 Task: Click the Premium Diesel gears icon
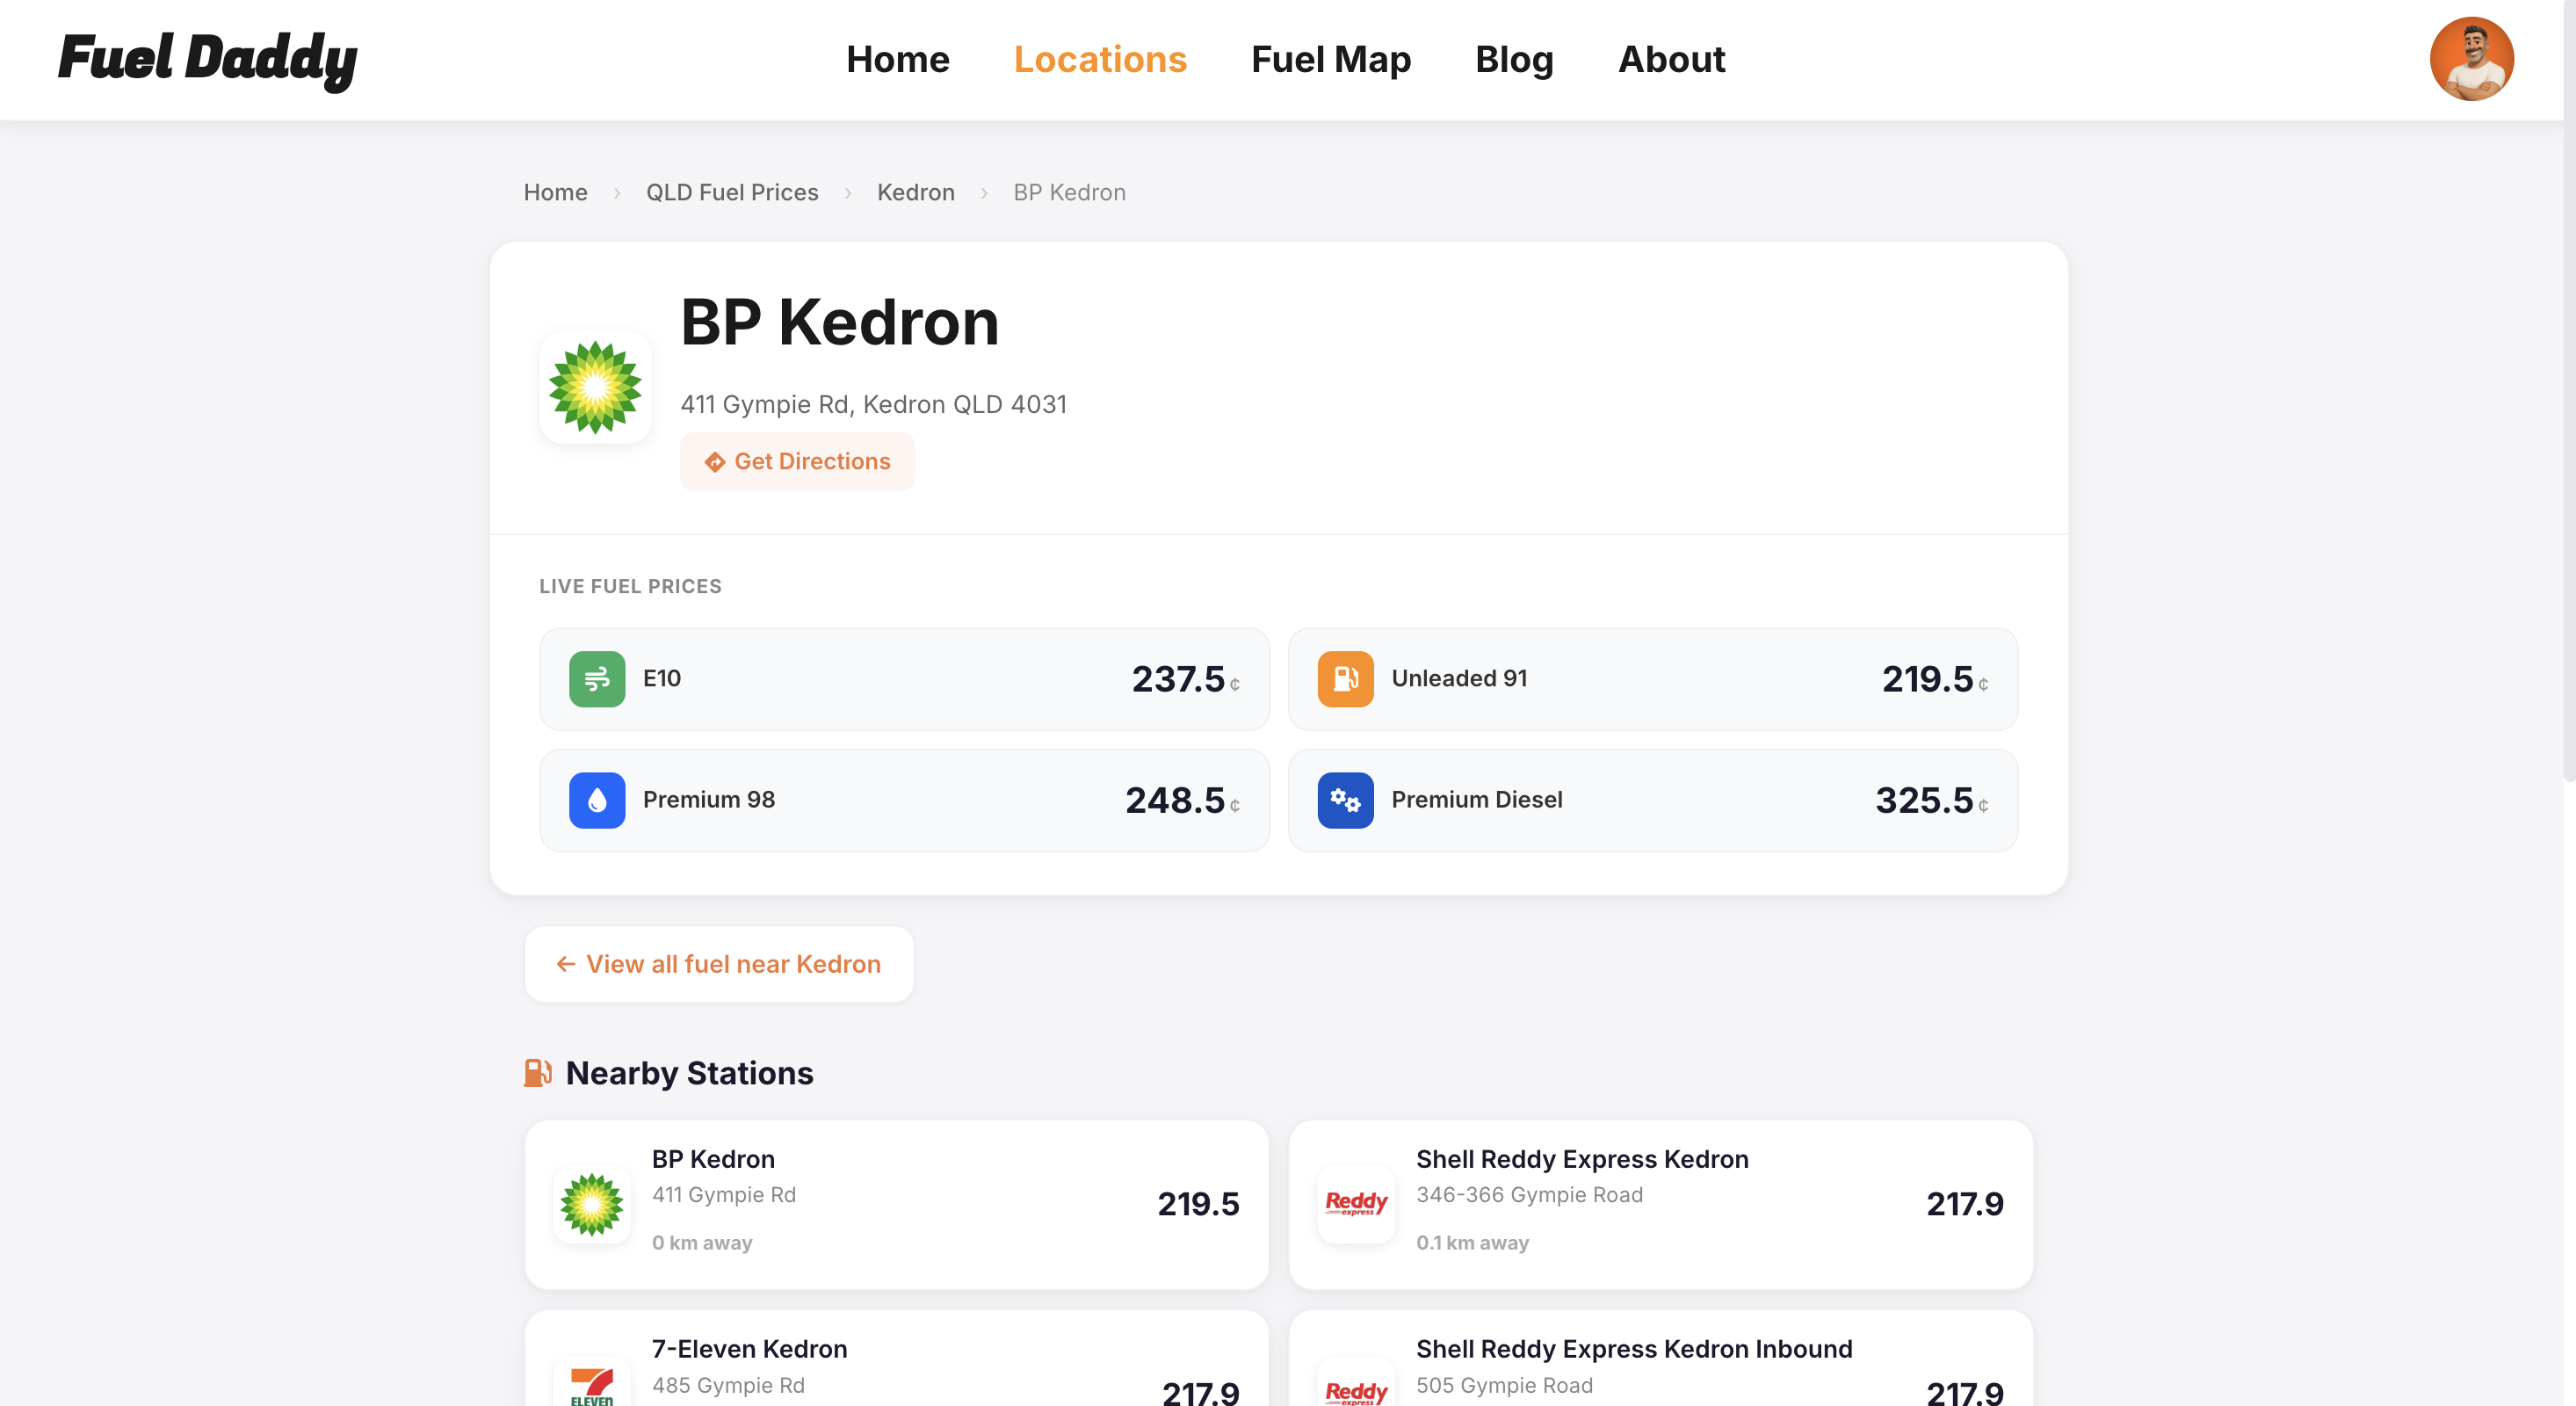point(1345,800)
